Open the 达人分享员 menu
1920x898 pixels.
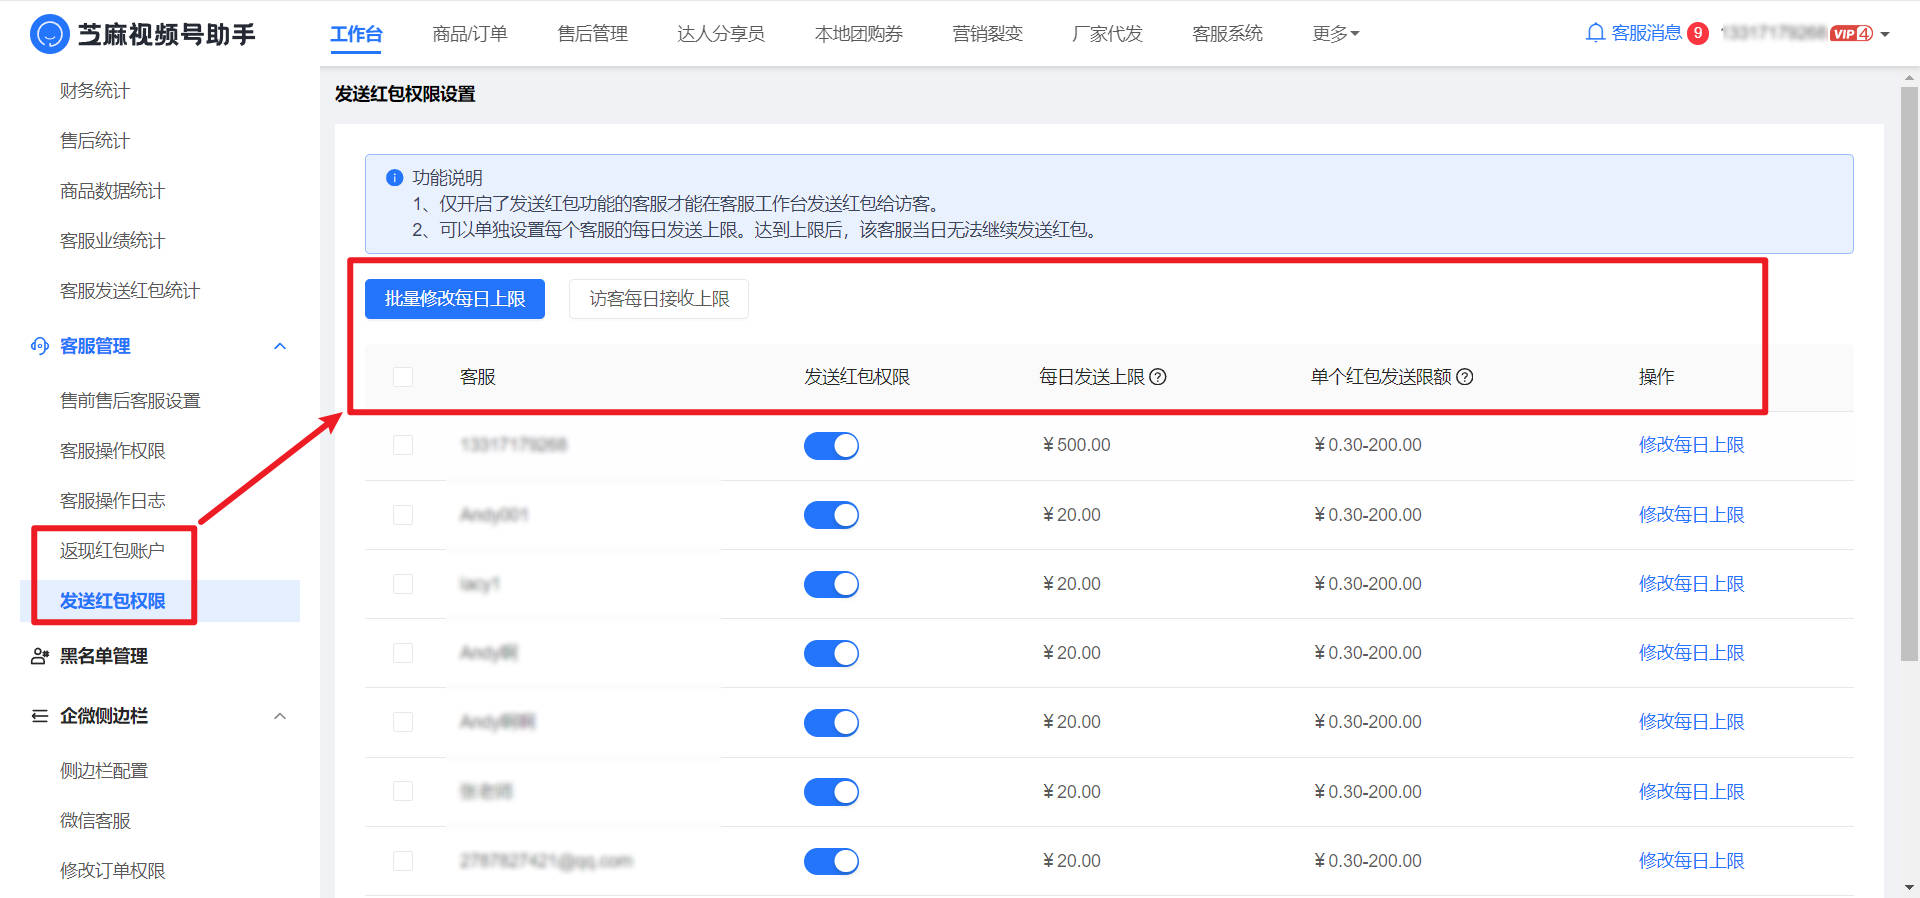click(721, 34)
